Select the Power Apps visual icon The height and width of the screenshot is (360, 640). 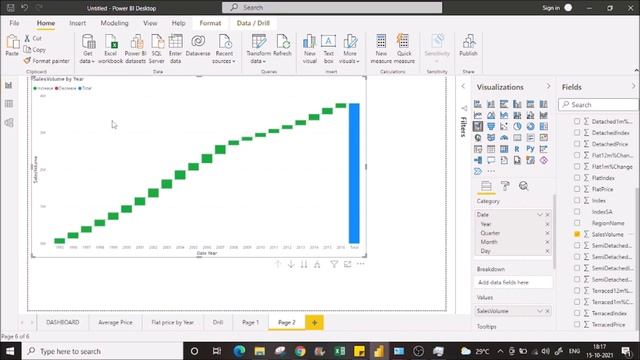click(543, 160)
